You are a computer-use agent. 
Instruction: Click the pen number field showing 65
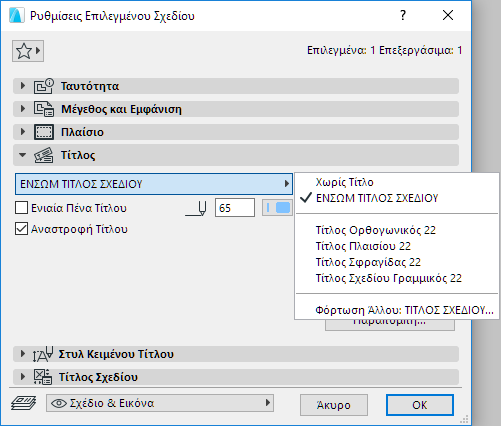[x=235, y=208]
